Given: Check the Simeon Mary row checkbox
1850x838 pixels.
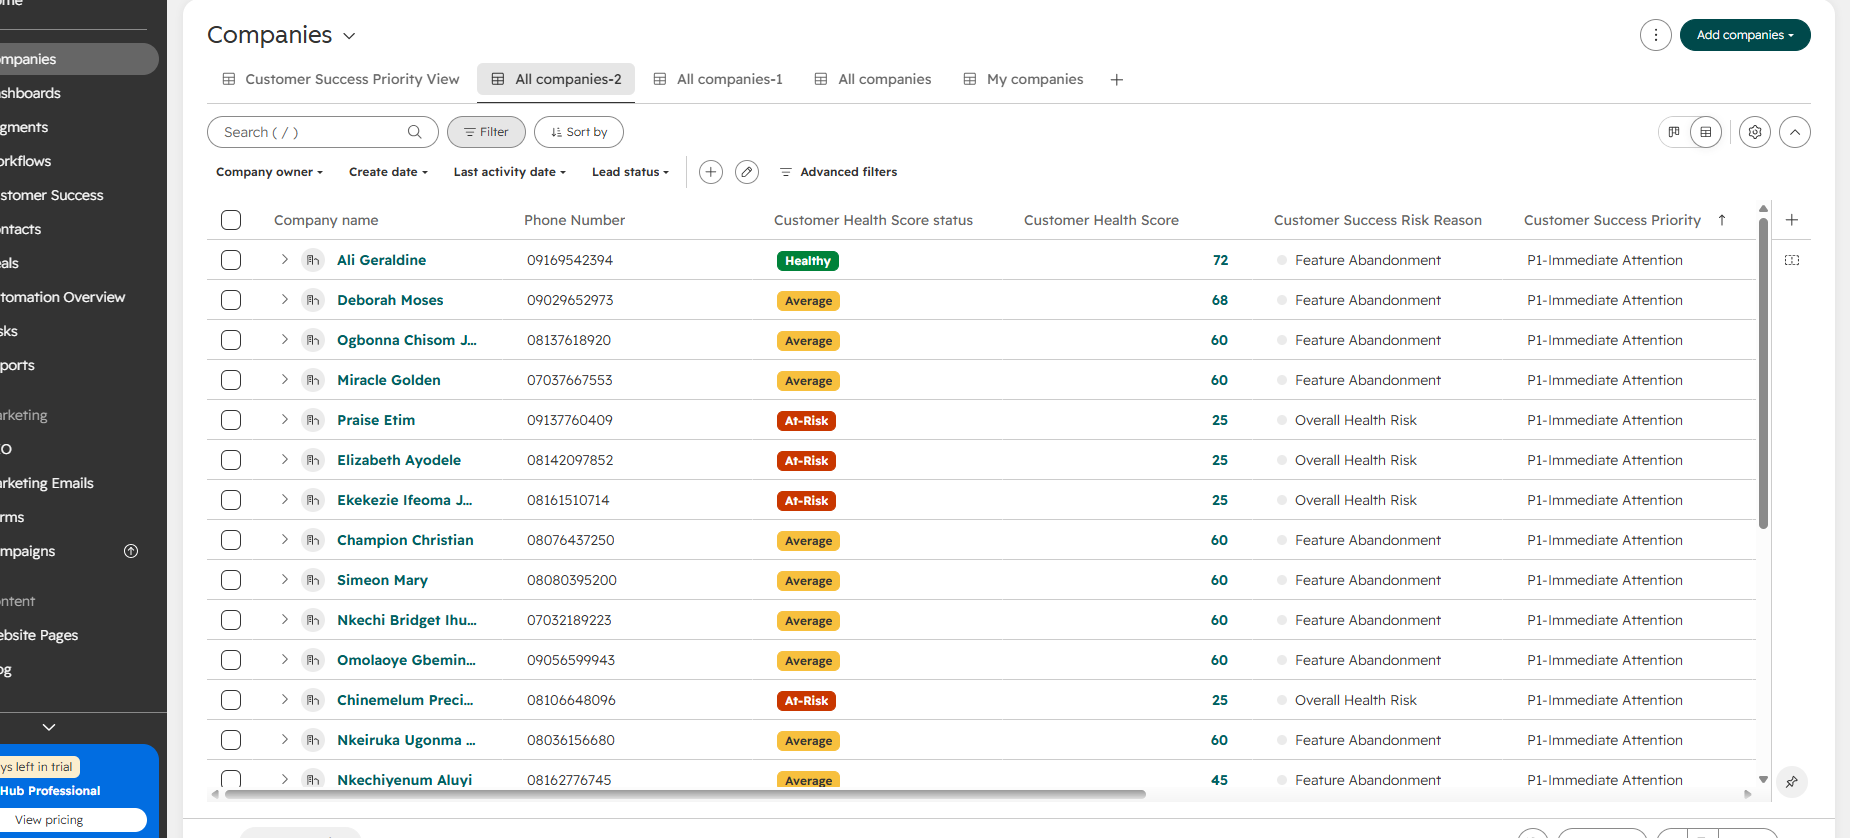Looking at the screenshot, I should [x=231, y=580].
